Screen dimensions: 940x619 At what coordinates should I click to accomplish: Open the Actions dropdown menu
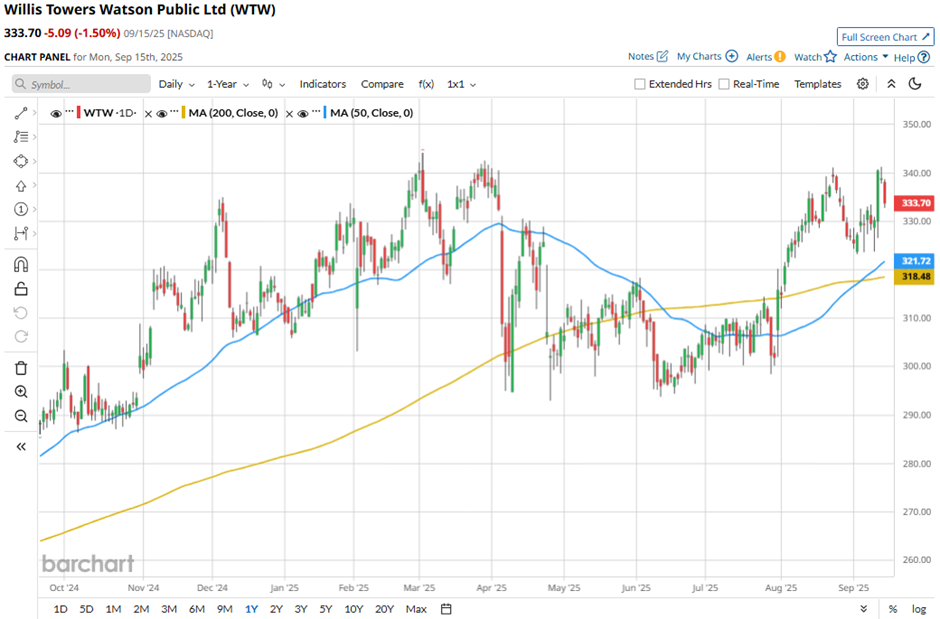tap(866, 57)
